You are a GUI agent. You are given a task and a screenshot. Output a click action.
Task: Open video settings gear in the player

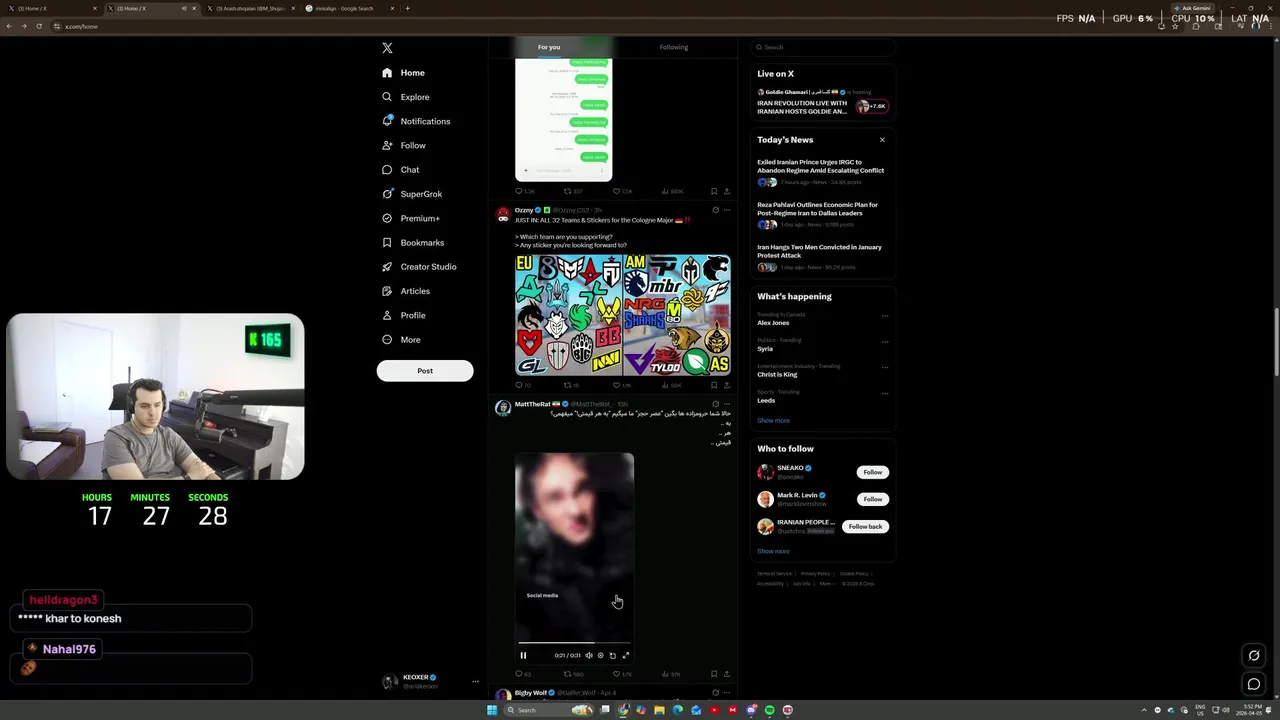point(600,656)
